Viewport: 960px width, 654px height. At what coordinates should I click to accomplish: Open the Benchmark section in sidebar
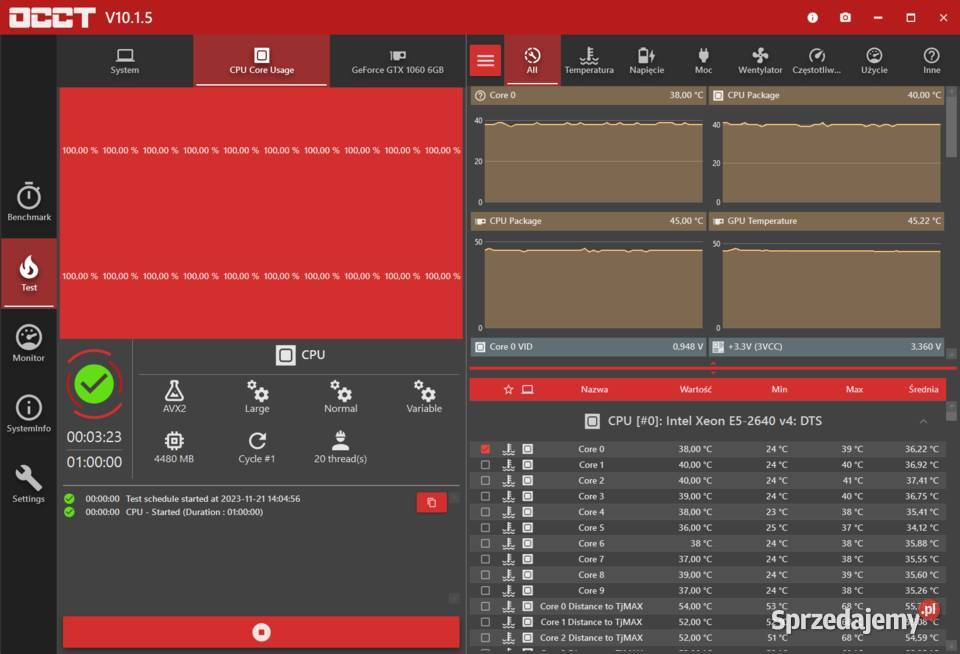click(x=29, y=201)
